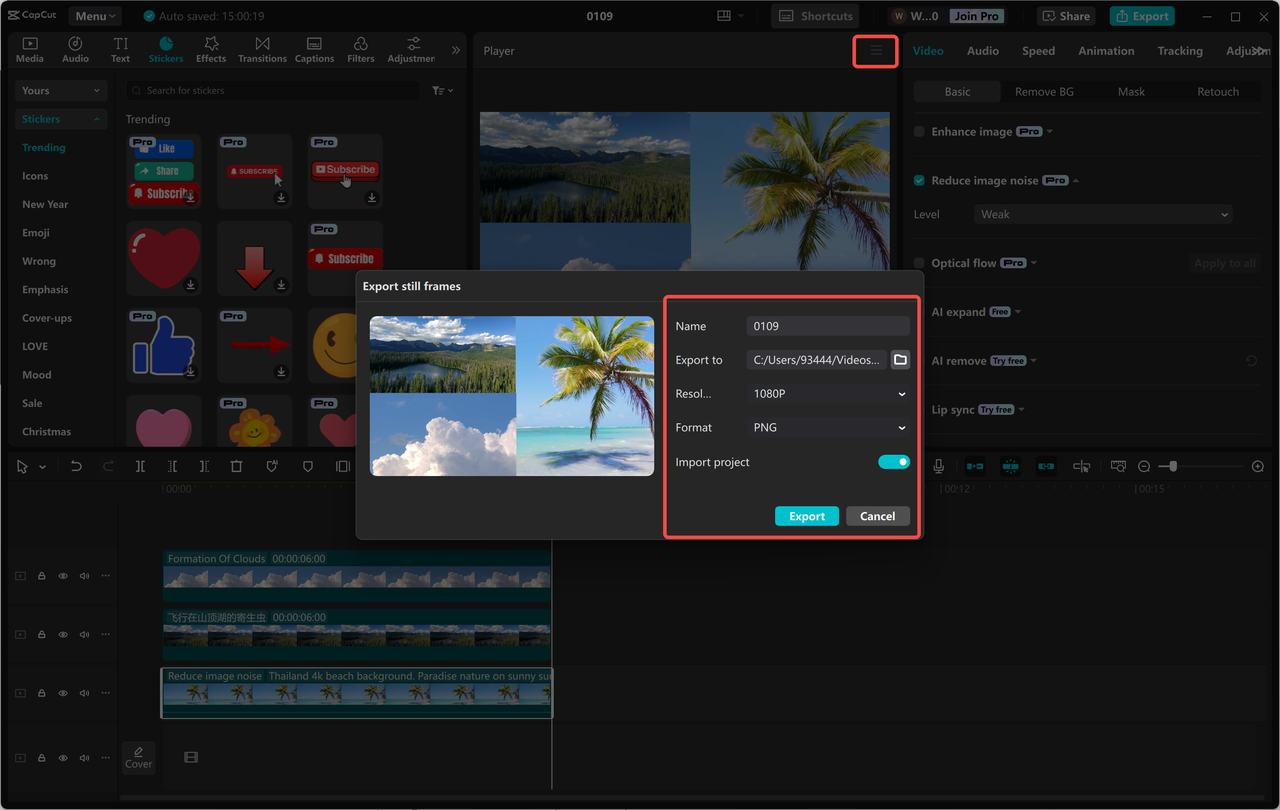1280x810 pixels.
Task: Click the Shortcuts button
Action: click(x=817, y=16)
